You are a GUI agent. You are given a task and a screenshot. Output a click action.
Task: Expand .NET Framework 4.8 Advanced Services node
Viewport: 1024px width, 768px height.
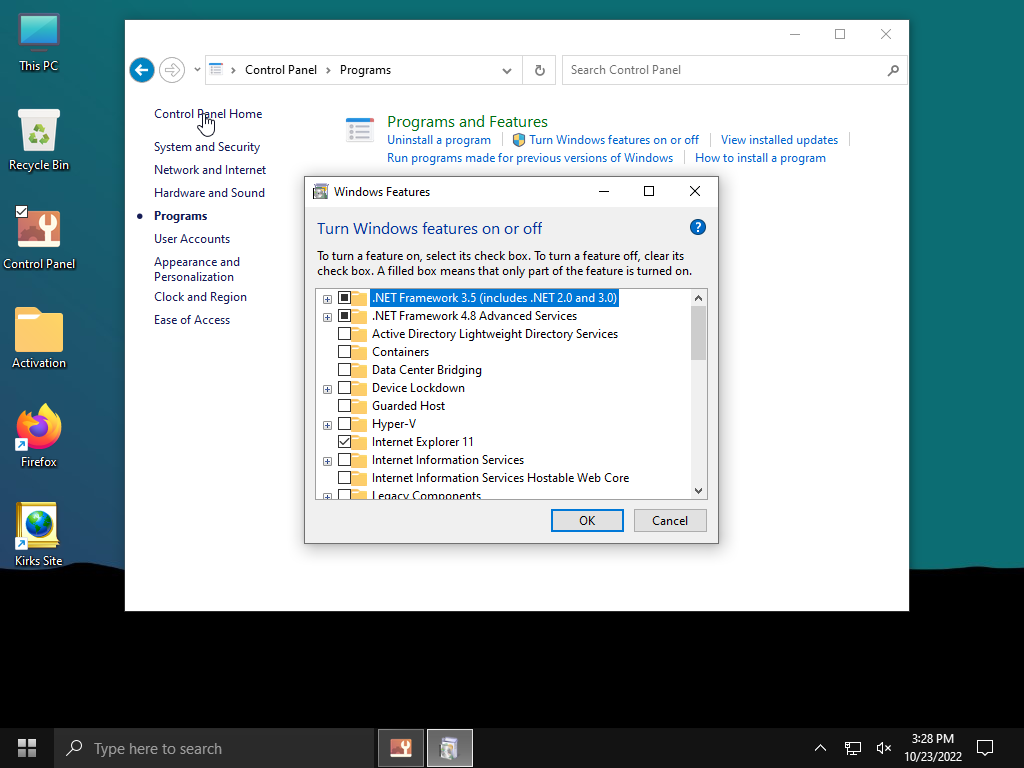(327, 317)
